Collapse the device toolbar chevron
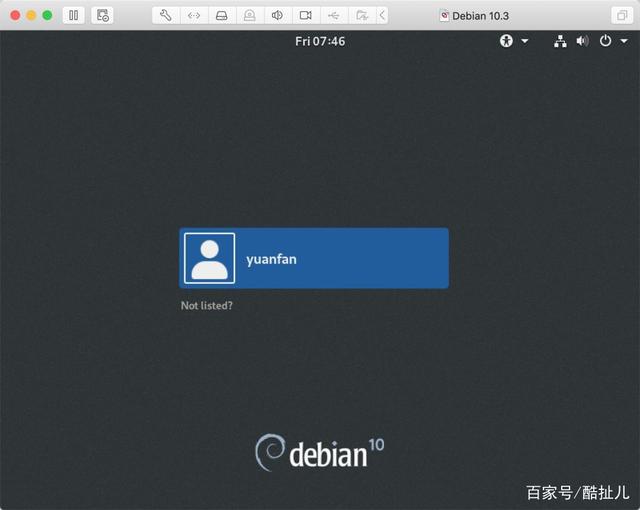Screen dimensions: 640x510 [382, 16]
